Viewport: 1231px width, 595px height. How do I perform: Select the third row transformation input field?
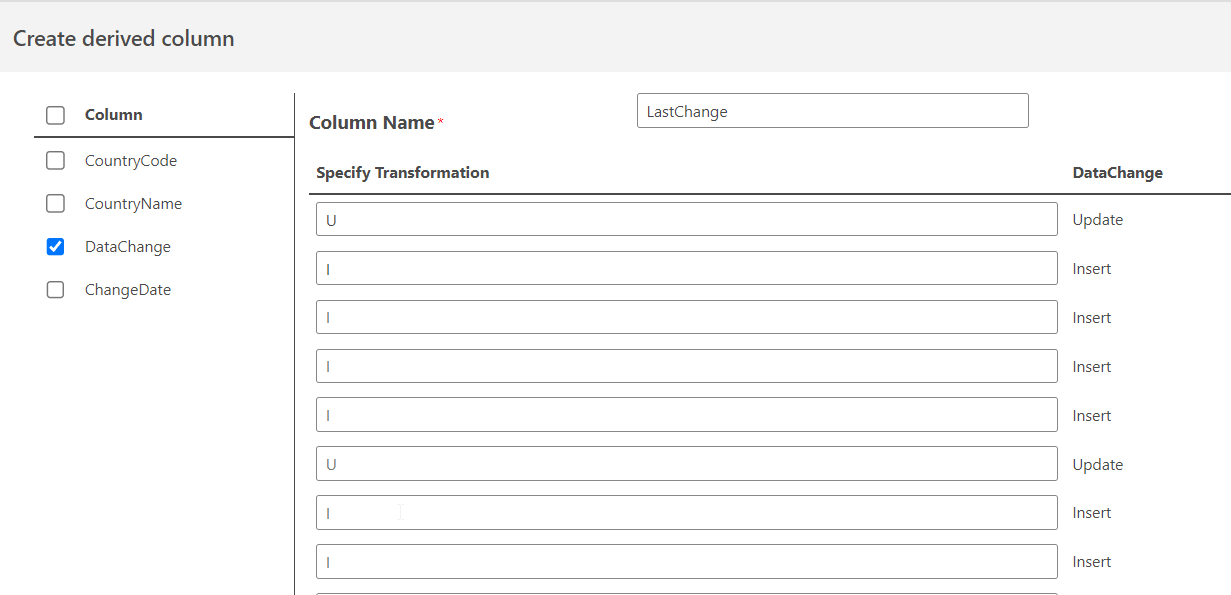686,318
